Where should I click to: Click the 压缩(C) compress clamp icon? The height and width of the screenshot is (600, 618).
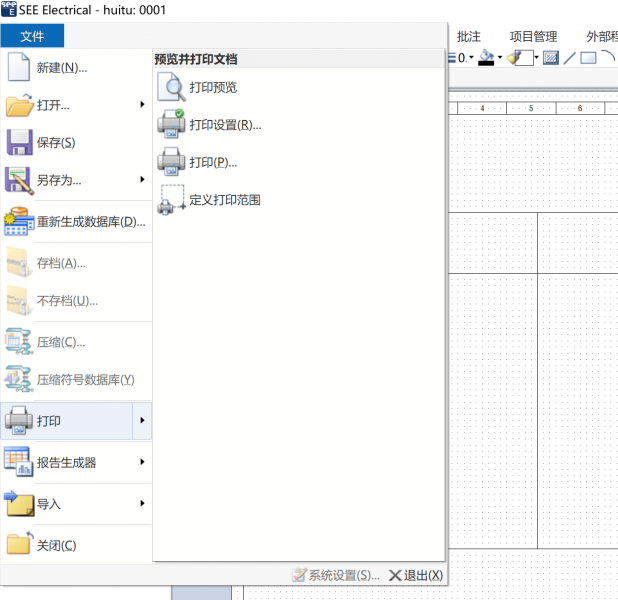[x=19, y=341]
